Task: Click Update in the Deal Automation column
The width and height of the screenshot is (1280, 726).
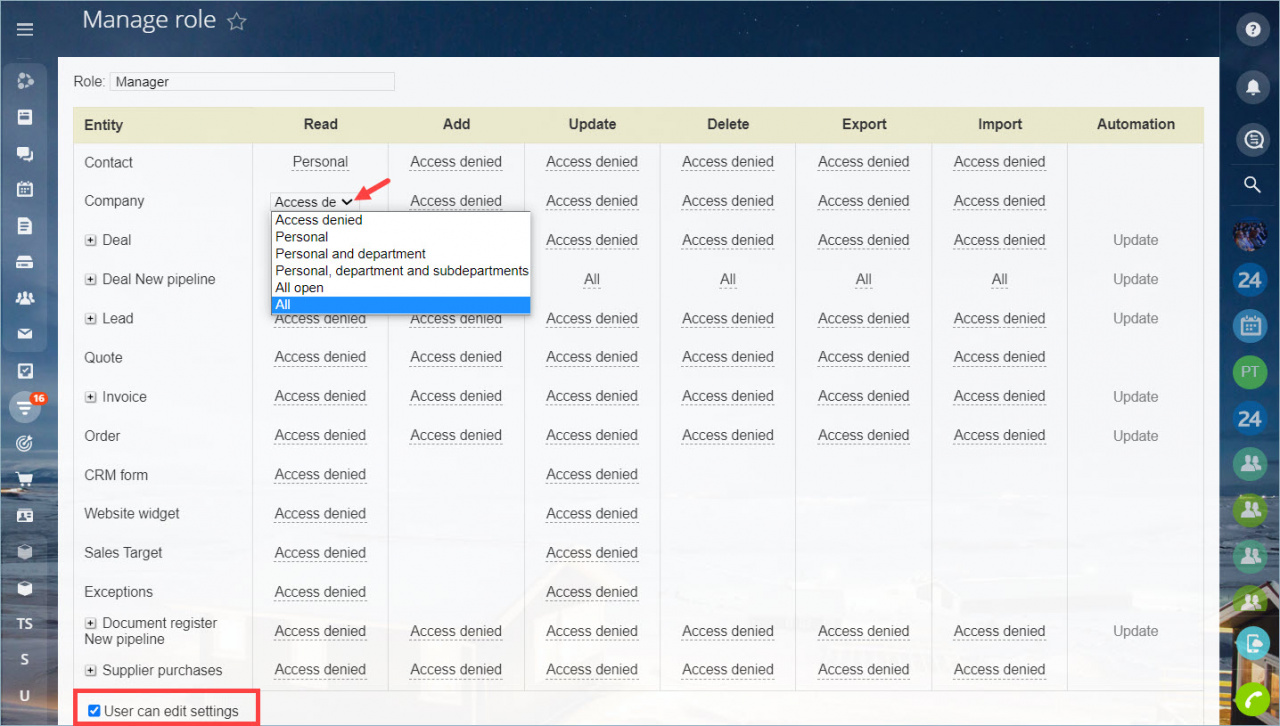Action: pos(1136,240)
